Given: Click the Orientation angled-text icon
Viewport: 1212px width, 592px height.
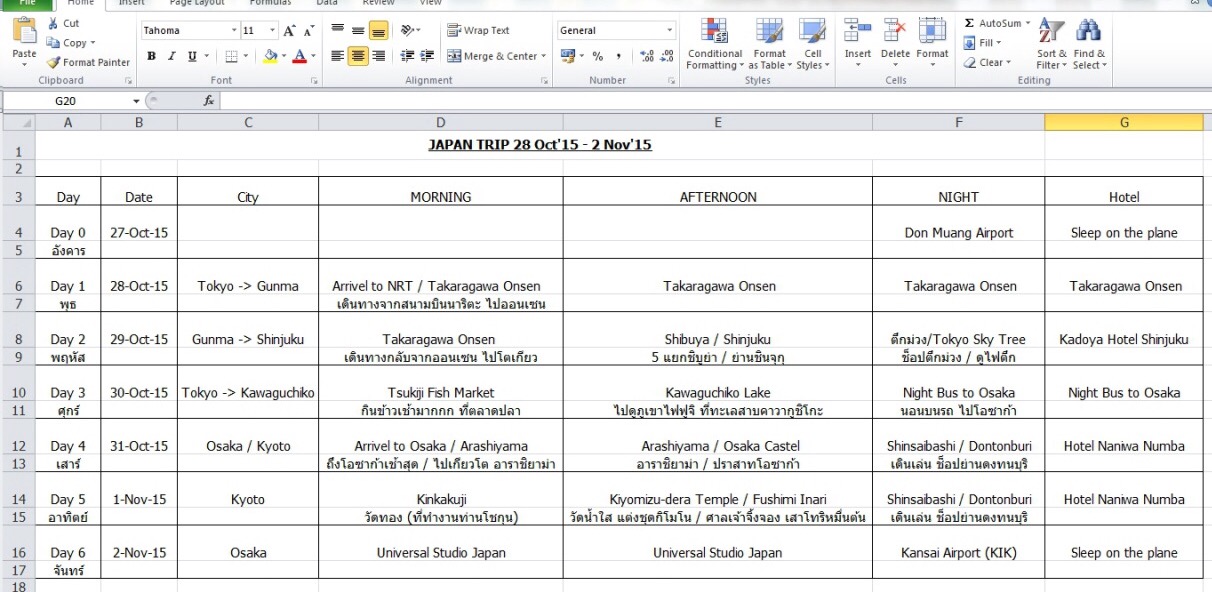Looking at the screenshot, I should [406, 31].
